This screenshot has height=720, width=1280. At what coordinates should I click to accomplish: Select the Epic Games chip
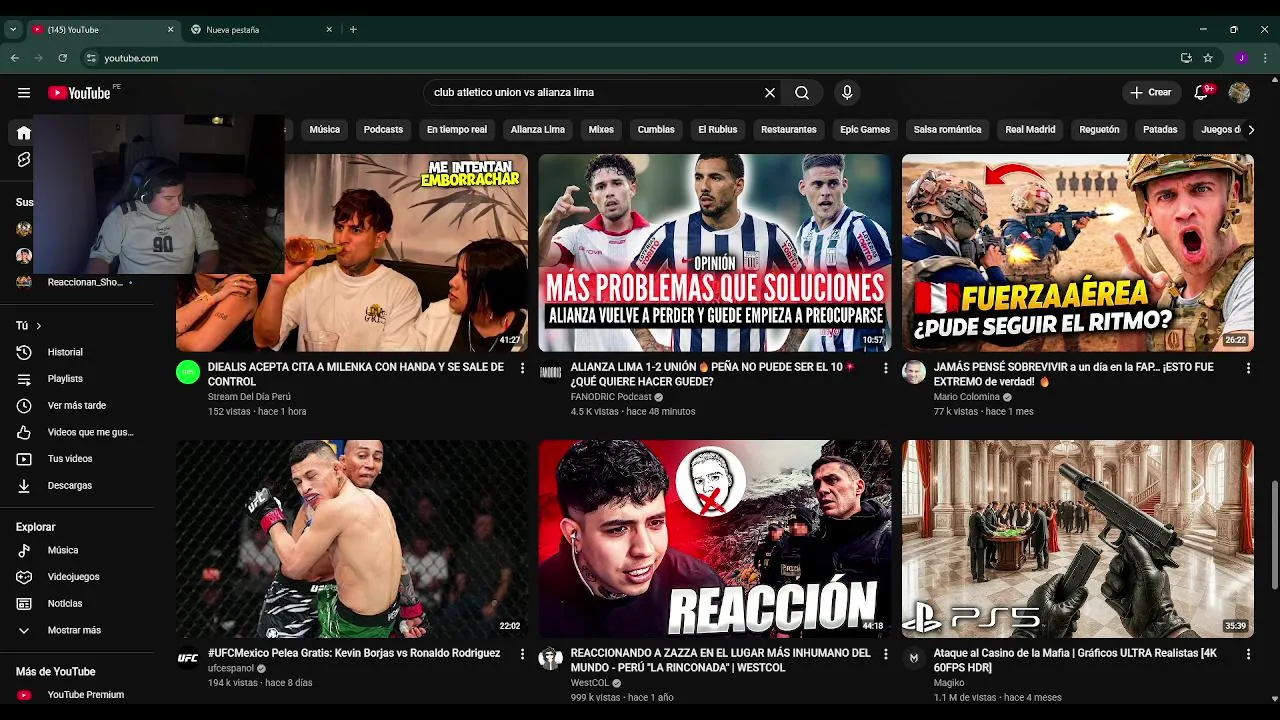tap(865, 130)
